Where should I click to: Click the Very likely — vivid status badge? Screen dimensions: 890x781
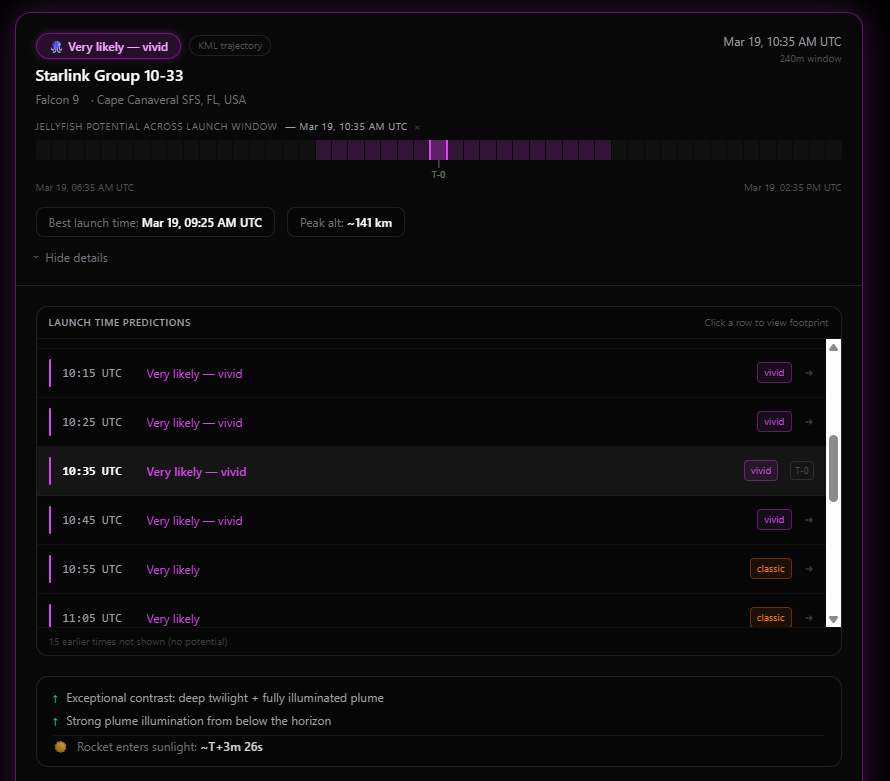pyautogui.click(x=108, y=47)
